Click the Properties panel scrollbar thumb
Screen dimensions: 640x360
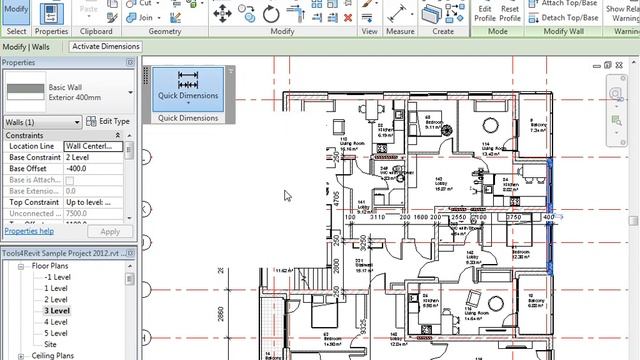coord(129,151)
